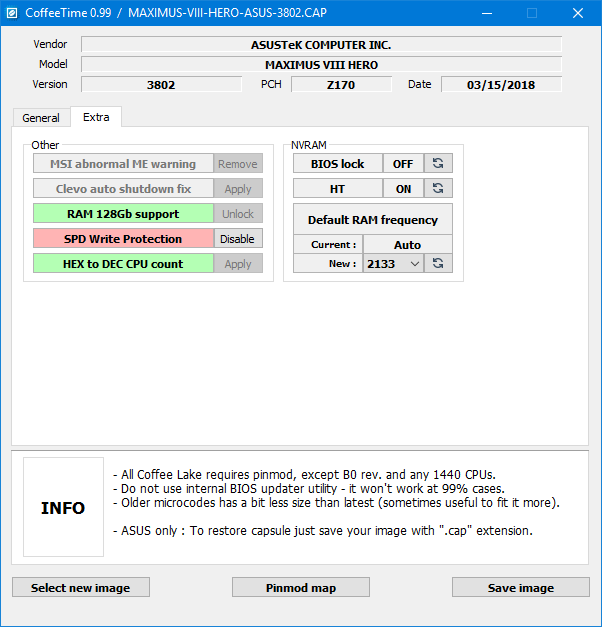Click the MSI abnormal ME warning label
The width and height of the screenshot is (602, 627).
point(123,164)
